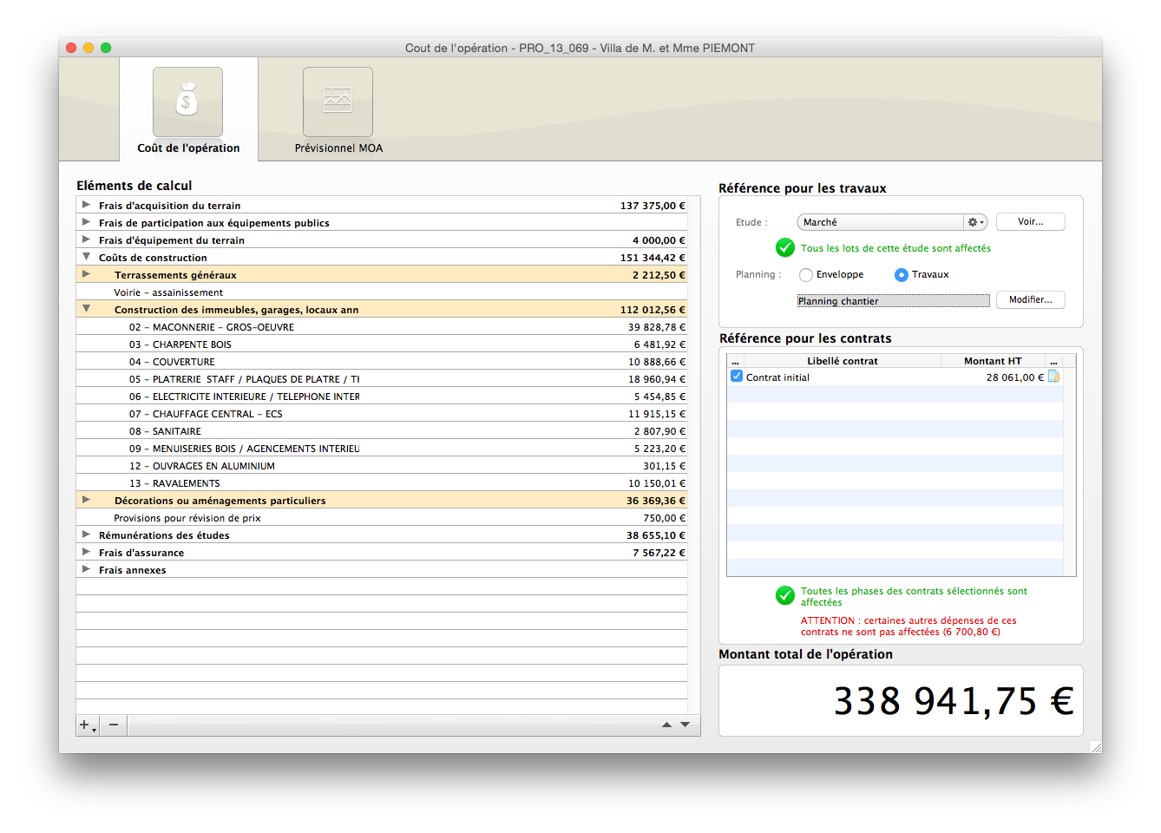The height and width of the screenshot is (833, 1161).
Task: Click the Planning chantier field
Action: pos(893,301)
